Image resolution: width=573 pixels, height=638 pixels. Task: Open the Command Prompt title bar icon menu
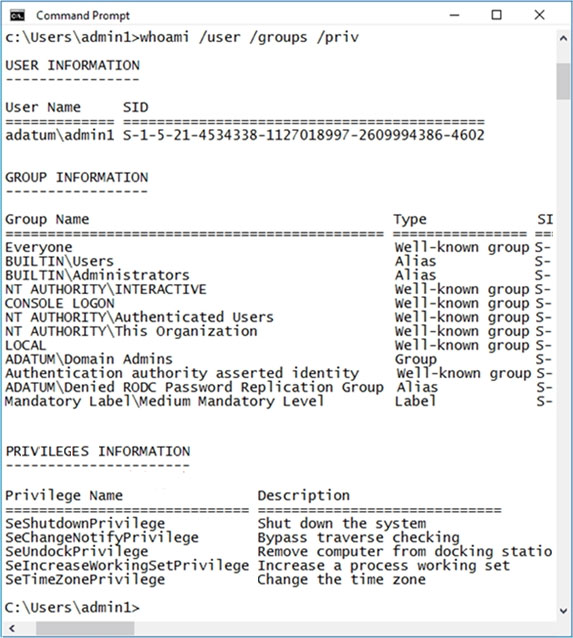(x=17, y=15)
